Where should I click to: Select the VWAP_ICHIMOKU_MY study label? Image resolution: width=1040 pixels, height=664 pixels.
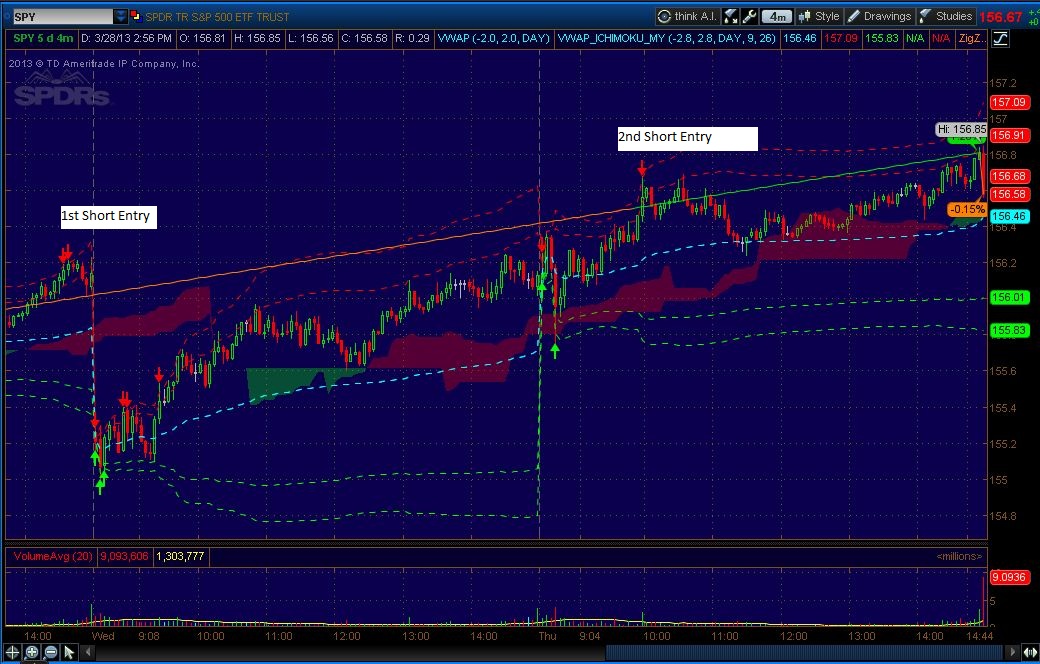pos(667,38)
